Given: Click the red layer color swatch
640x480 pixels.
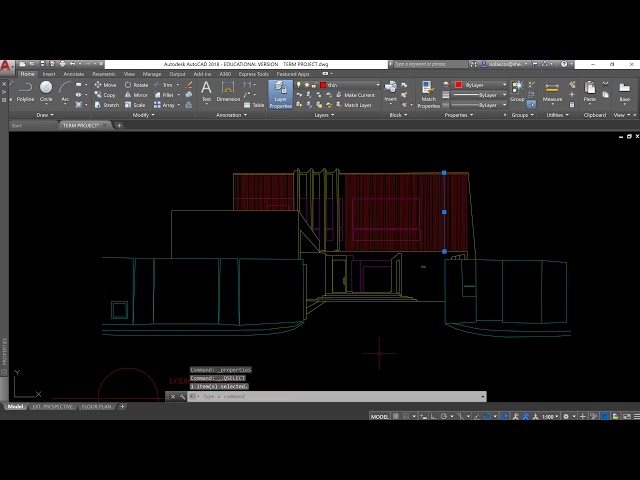Looking at the screenshot, I should [323, 85].
